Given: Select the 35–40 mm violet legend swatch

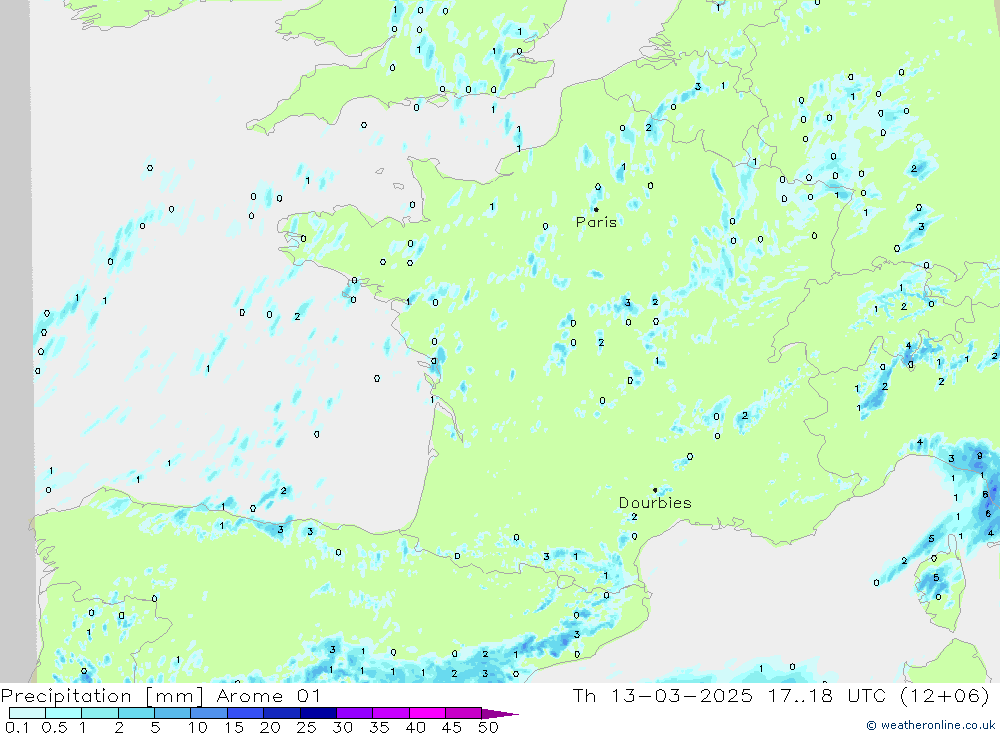Looking at the screenshot, I should [x=391, y=713].
